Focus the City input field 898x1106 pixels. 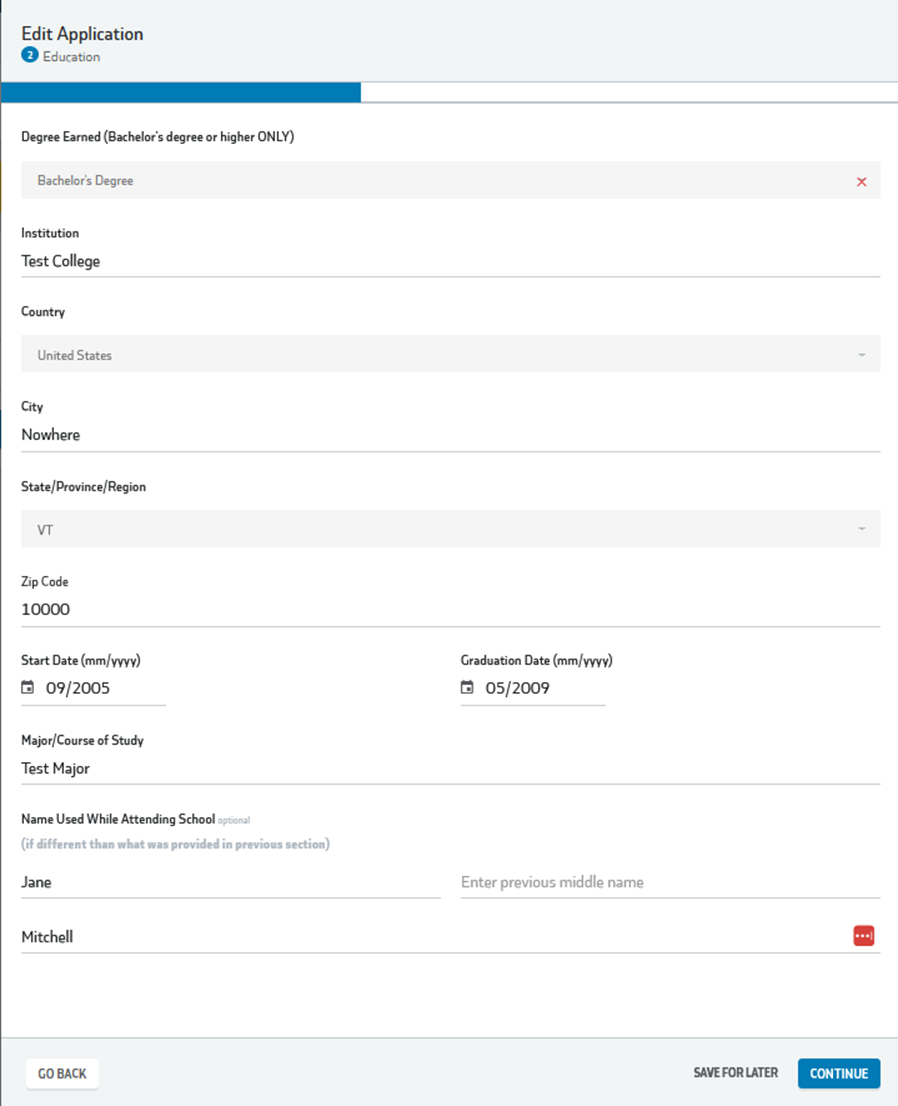coord(450,435)
